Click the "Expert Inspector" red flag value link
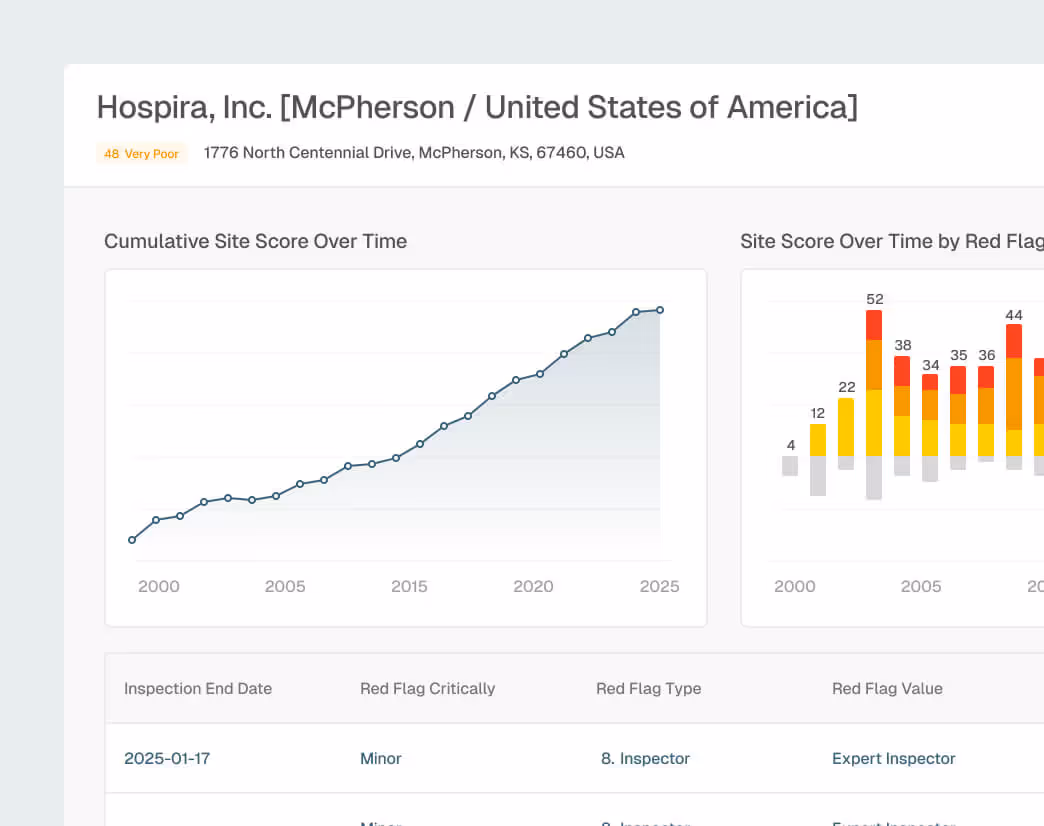The image size is (1044, 826). pyautogui.click(x=893, y=758)
